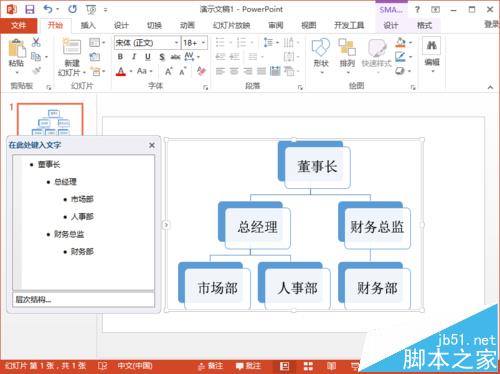
Task: Switch to Slide Sorter view icon
Action: pos(308,366)
